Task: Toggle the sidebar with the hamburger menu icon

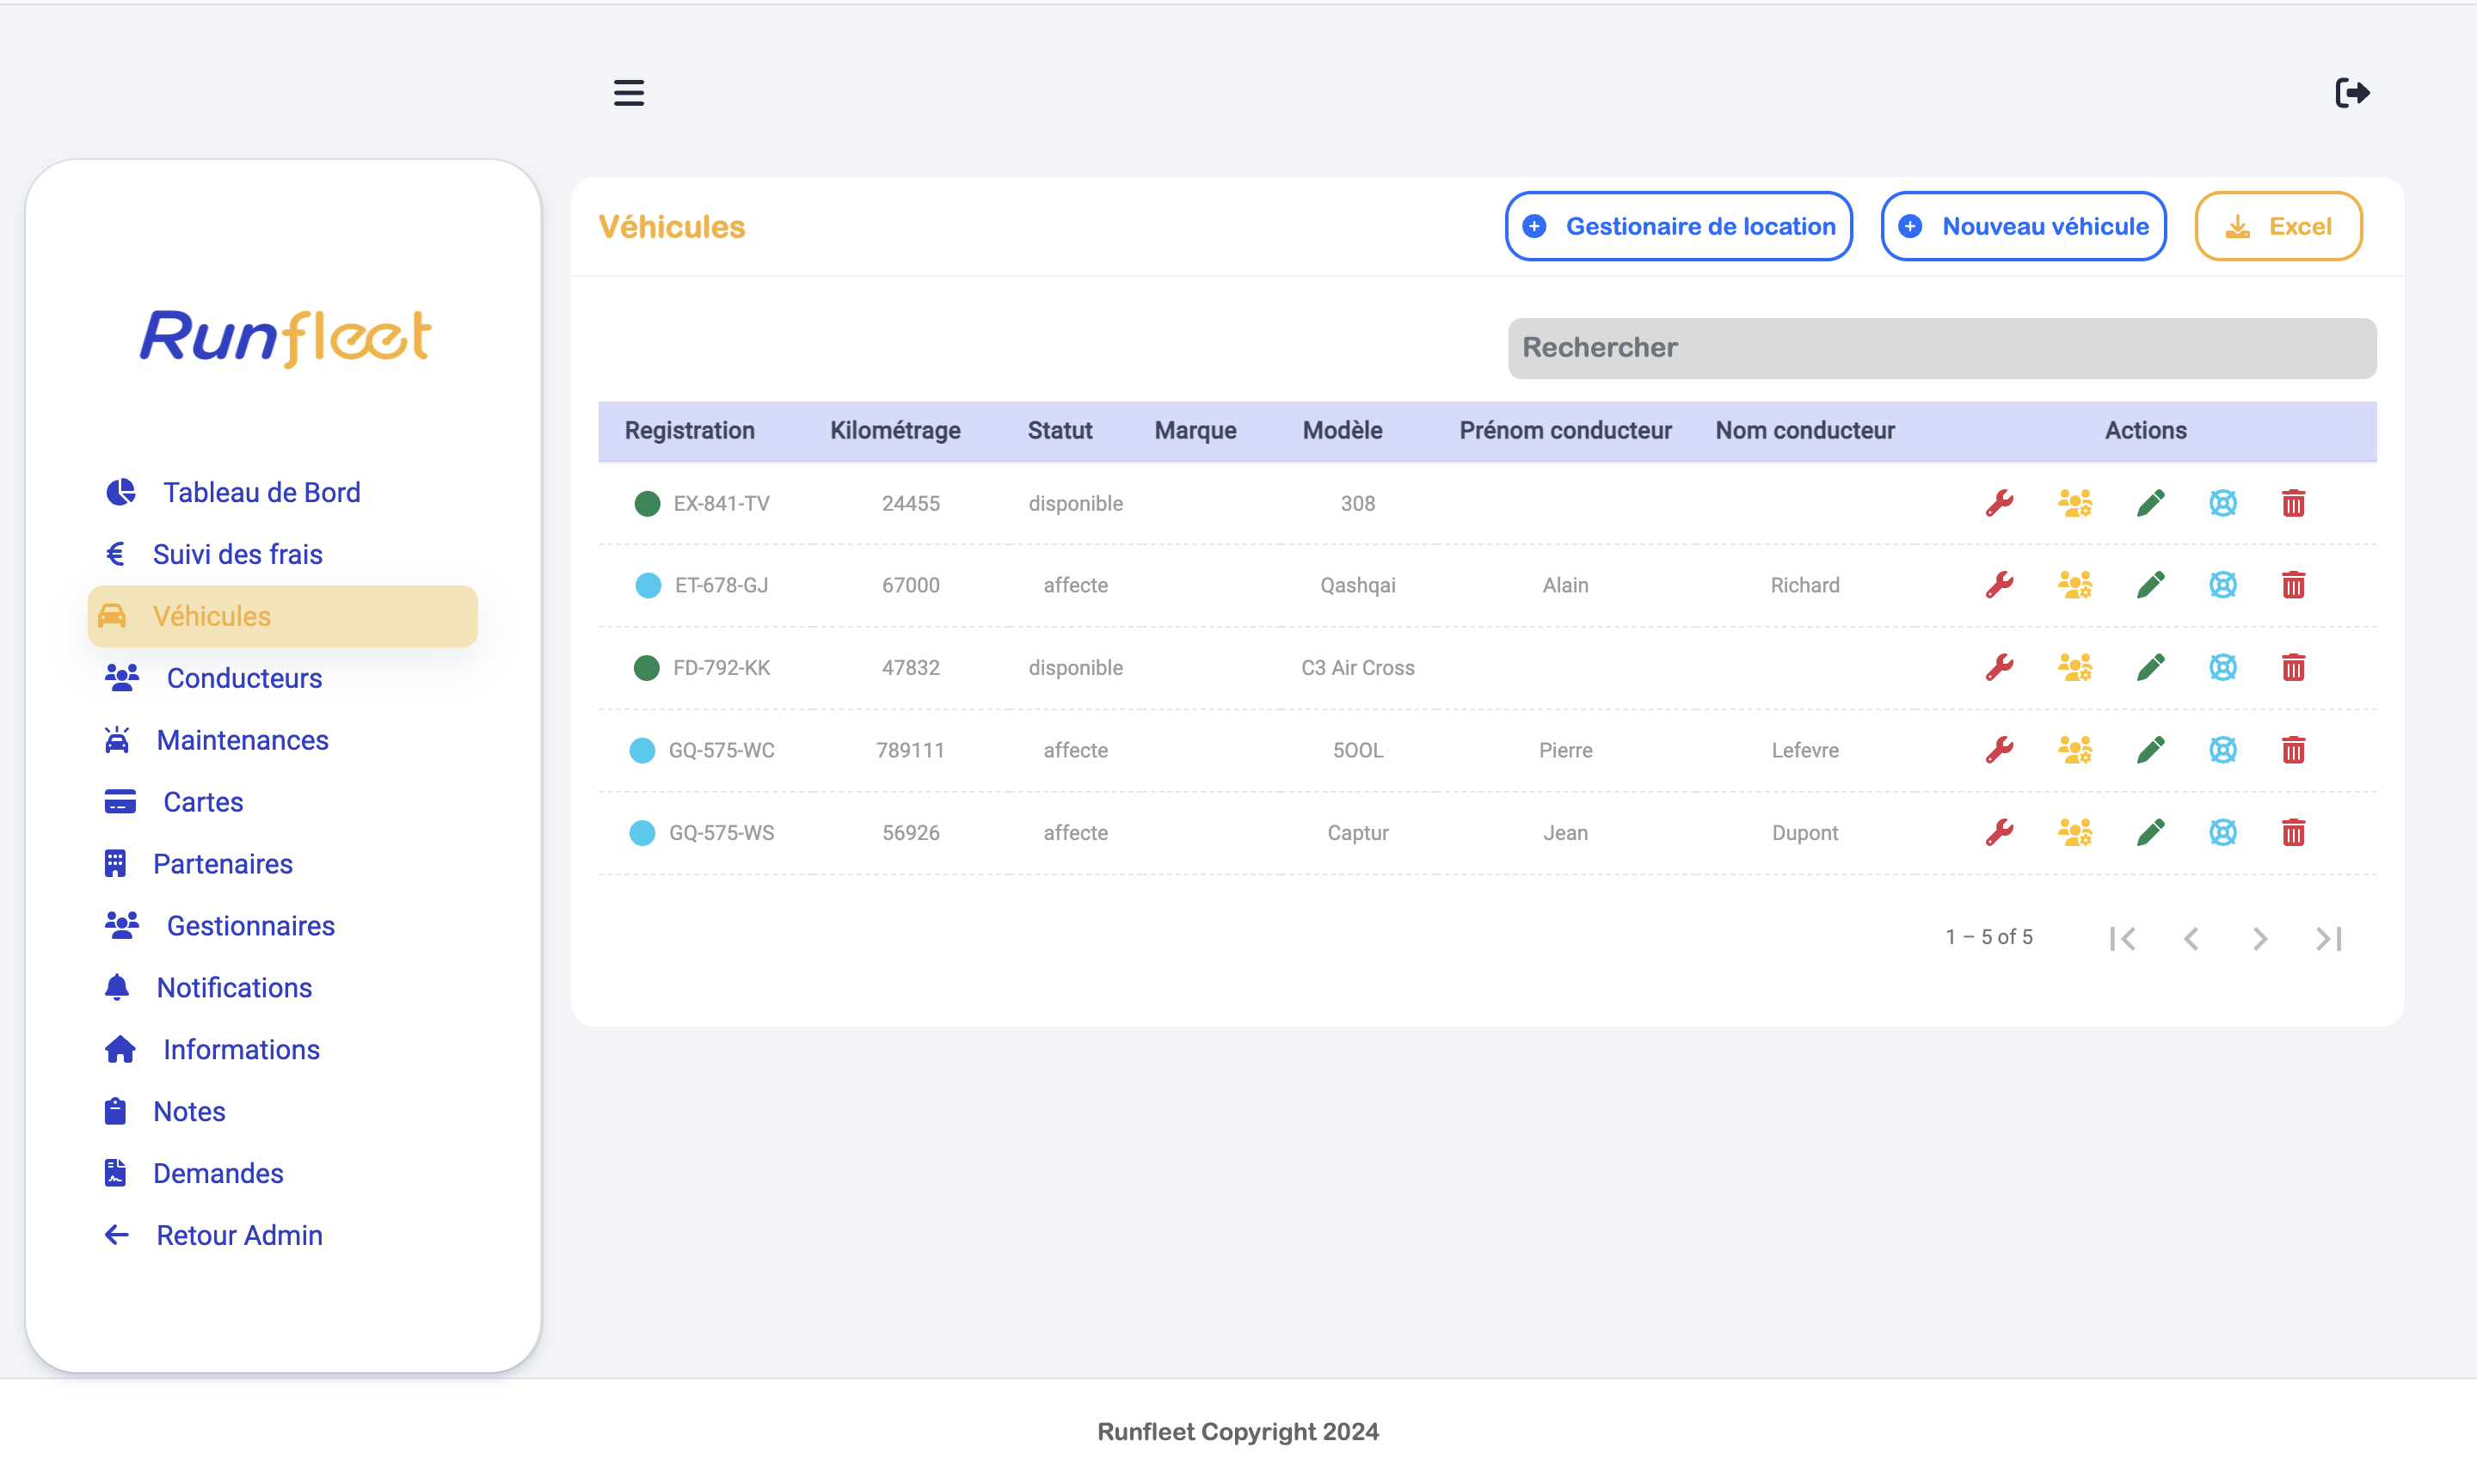Action: coord(629,93)
